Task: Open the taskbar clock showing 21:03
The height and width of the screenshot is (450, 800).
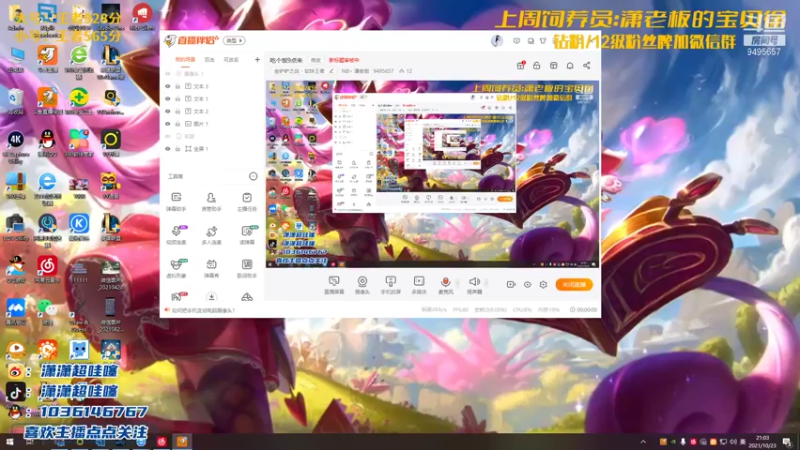Action: [x=762, y=442]
